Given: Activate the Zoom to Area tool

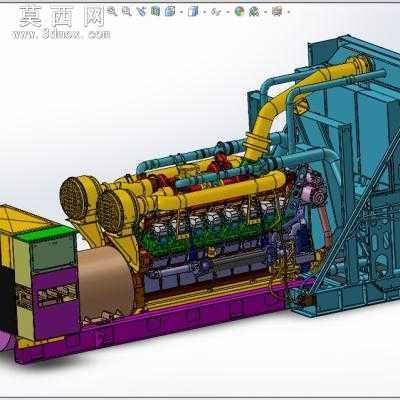Looking at the screenshot, I should tap(126, 12).
